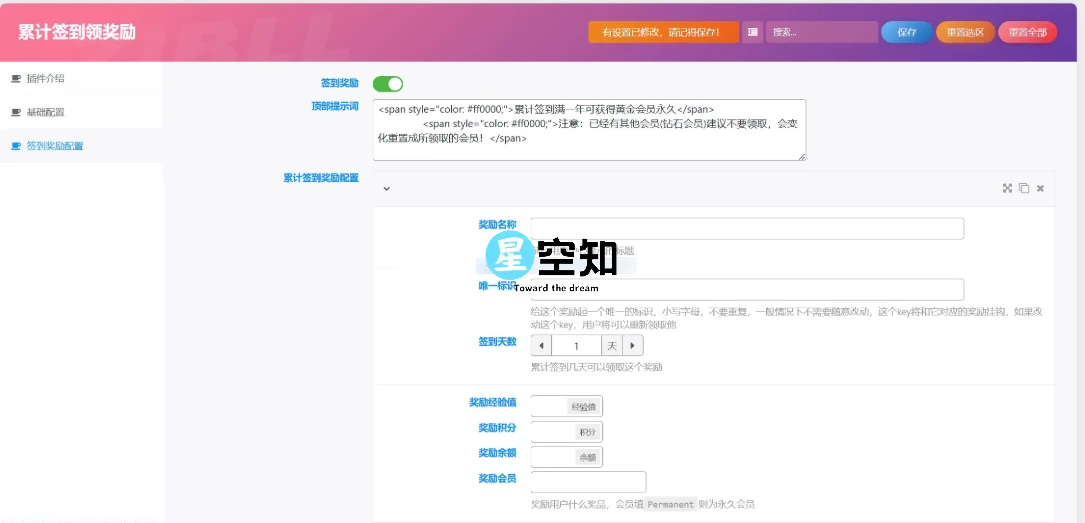Screen dimensions: 1085x523
Task: Click the 累计签到奖励配置 field label
Action: pyautogui.click(x=321, y=178)
